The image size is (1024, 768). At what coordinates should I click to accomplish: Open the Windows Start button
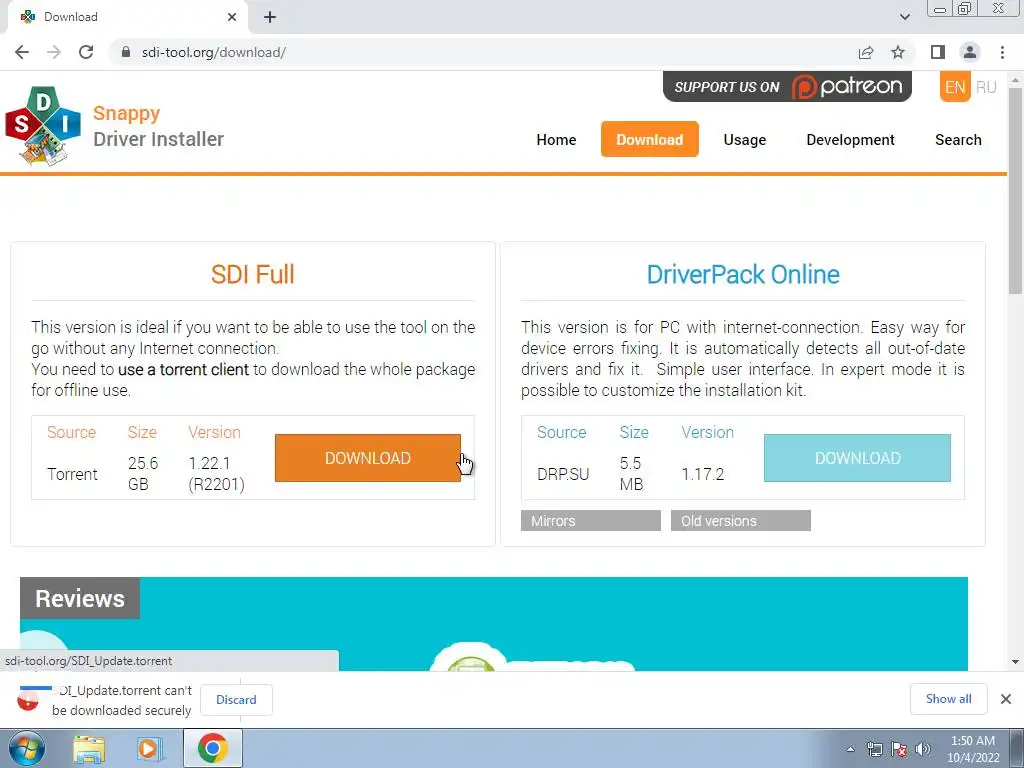(x=27, y=748)
